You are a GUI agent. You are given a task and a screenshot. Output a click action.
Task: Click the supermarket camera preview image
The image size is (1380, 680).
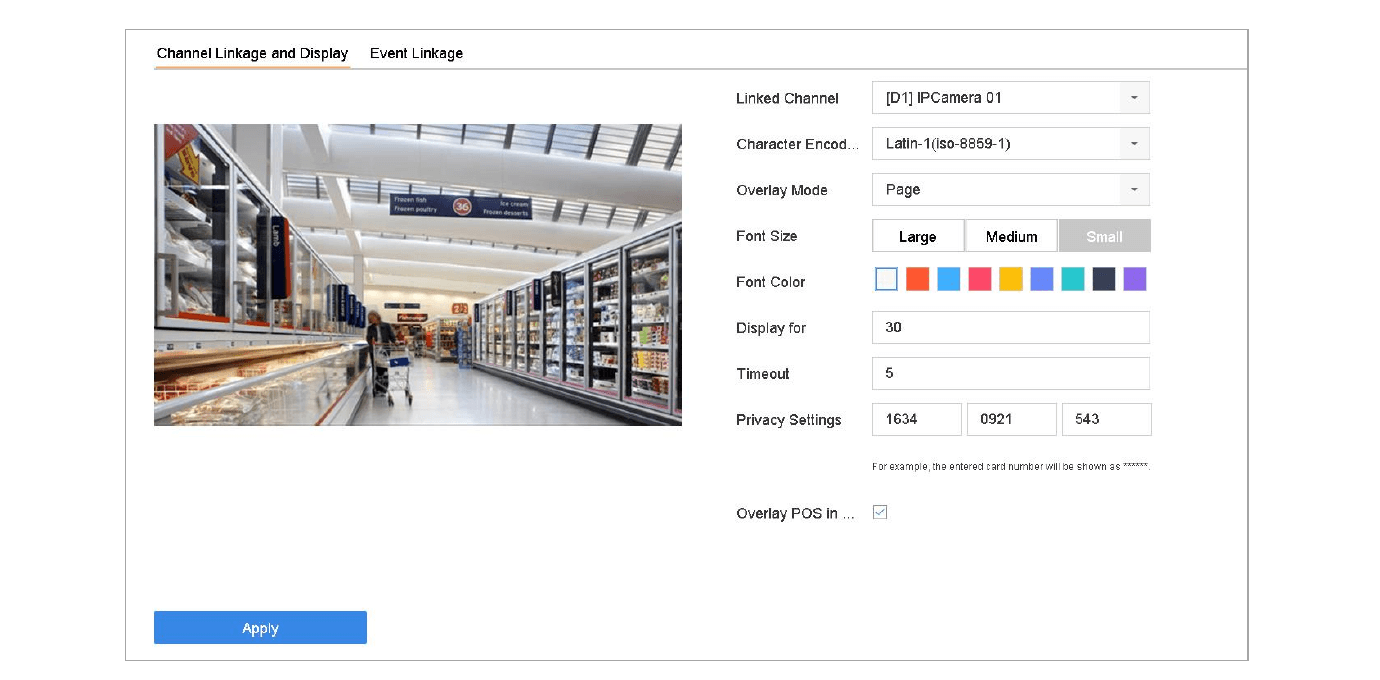418,275
